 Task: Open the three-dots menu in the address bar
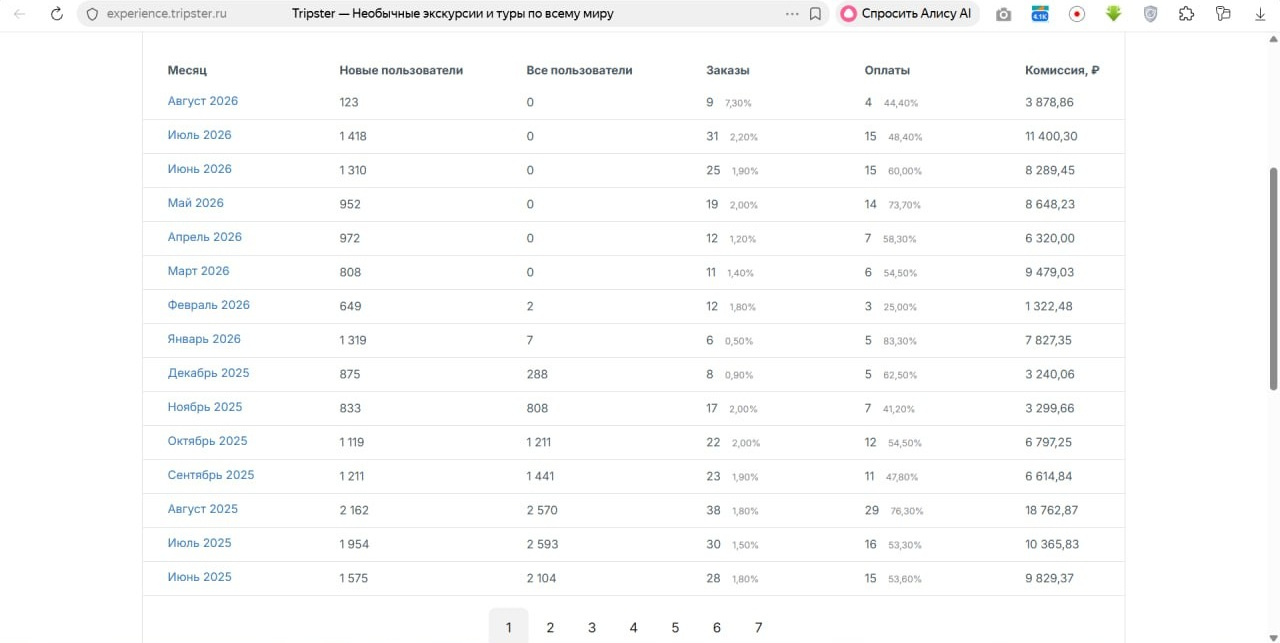coord(793,14)
